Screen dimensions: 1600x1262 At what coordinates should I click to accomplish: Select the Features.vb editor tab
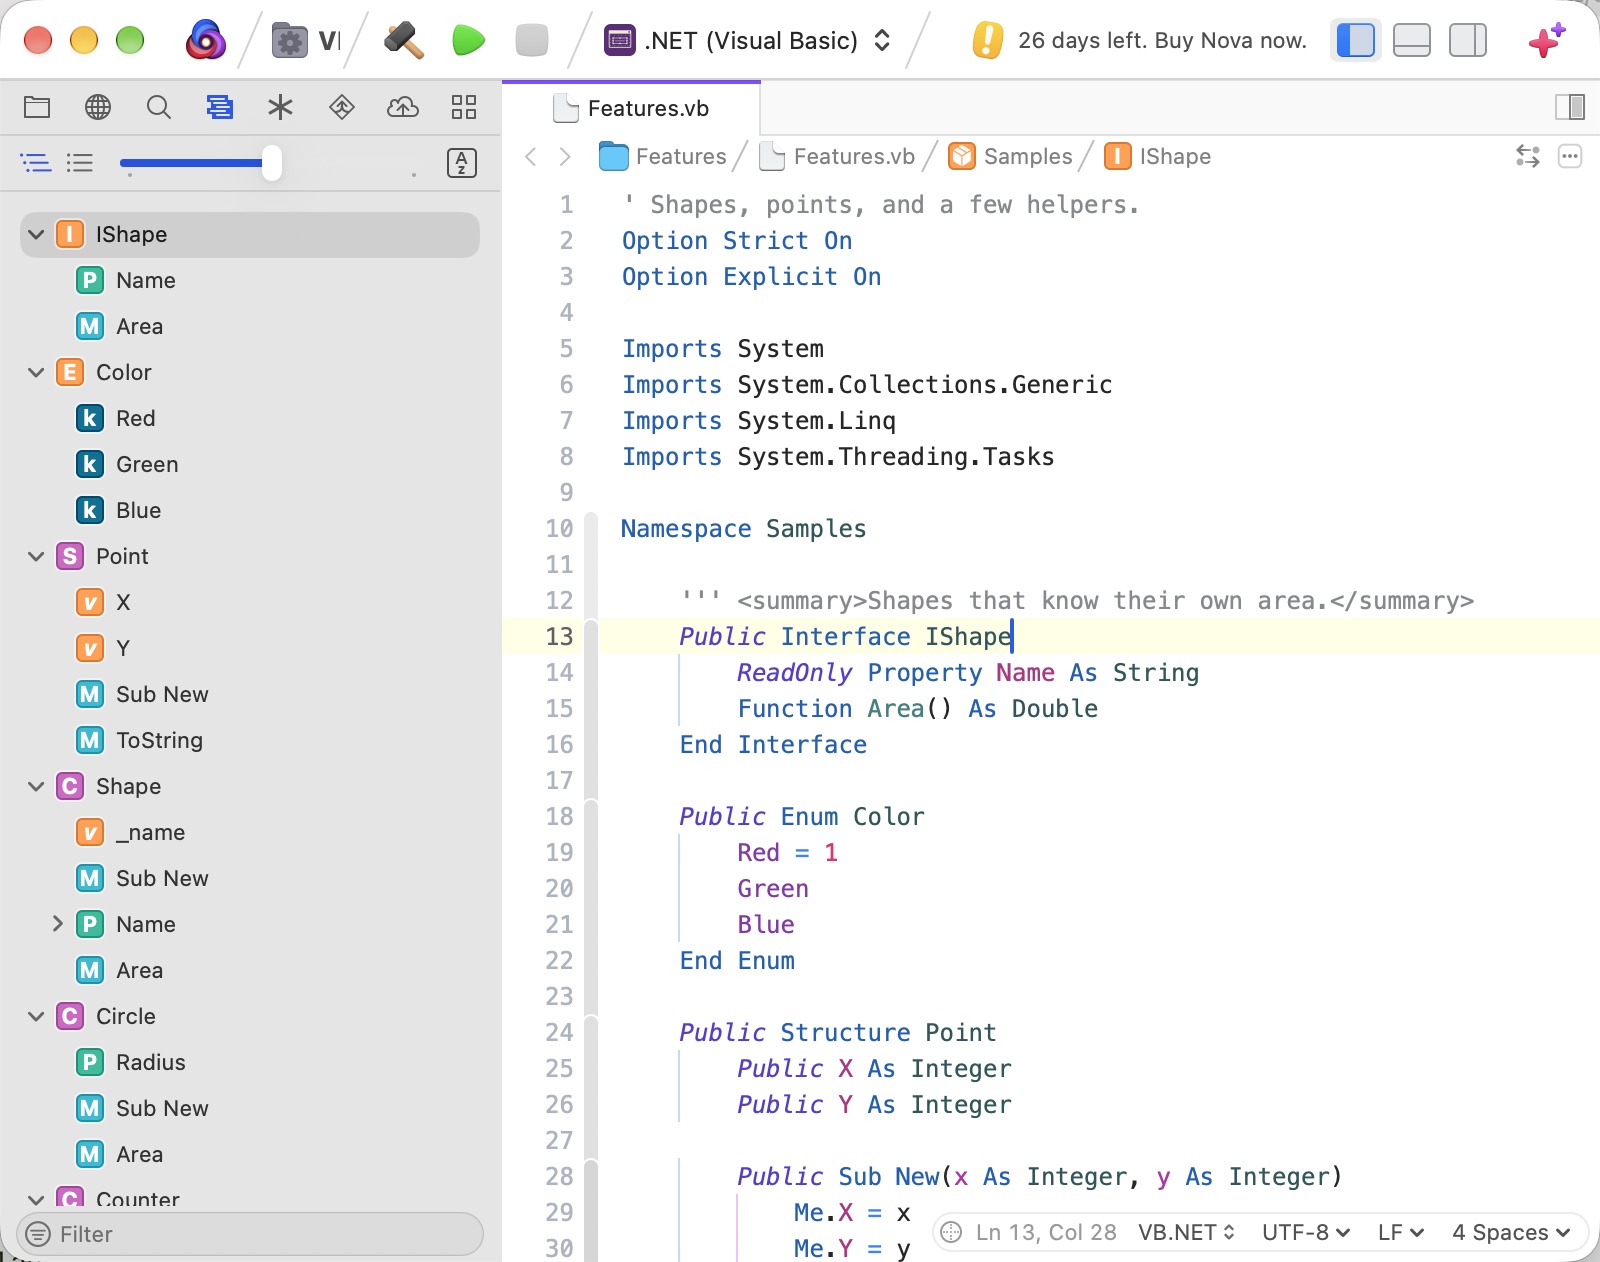[x=632, y=108]
